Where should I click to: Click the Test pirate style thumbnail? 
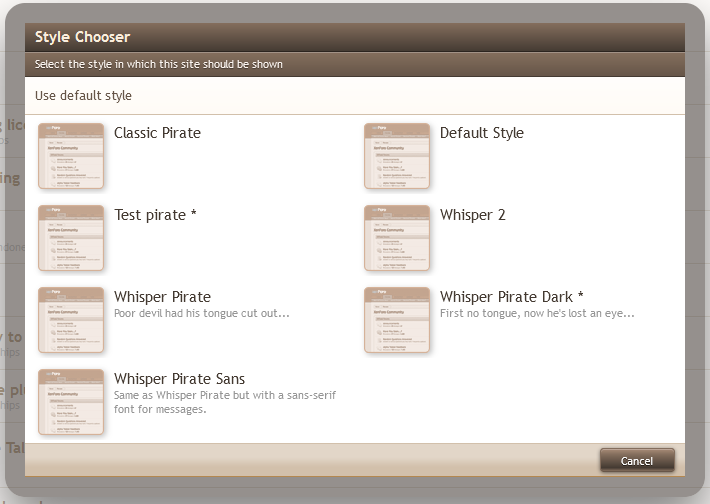pyautogui.click(x=71, y=238)
